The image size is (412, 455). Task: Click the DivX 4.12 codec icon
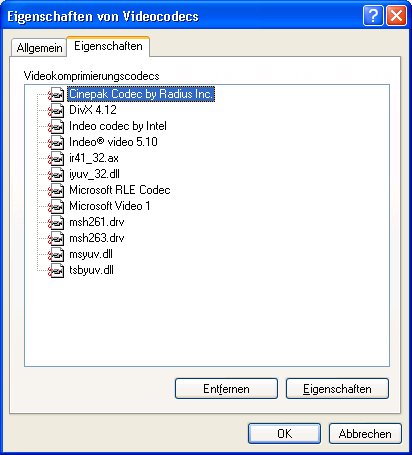point(56,111)
